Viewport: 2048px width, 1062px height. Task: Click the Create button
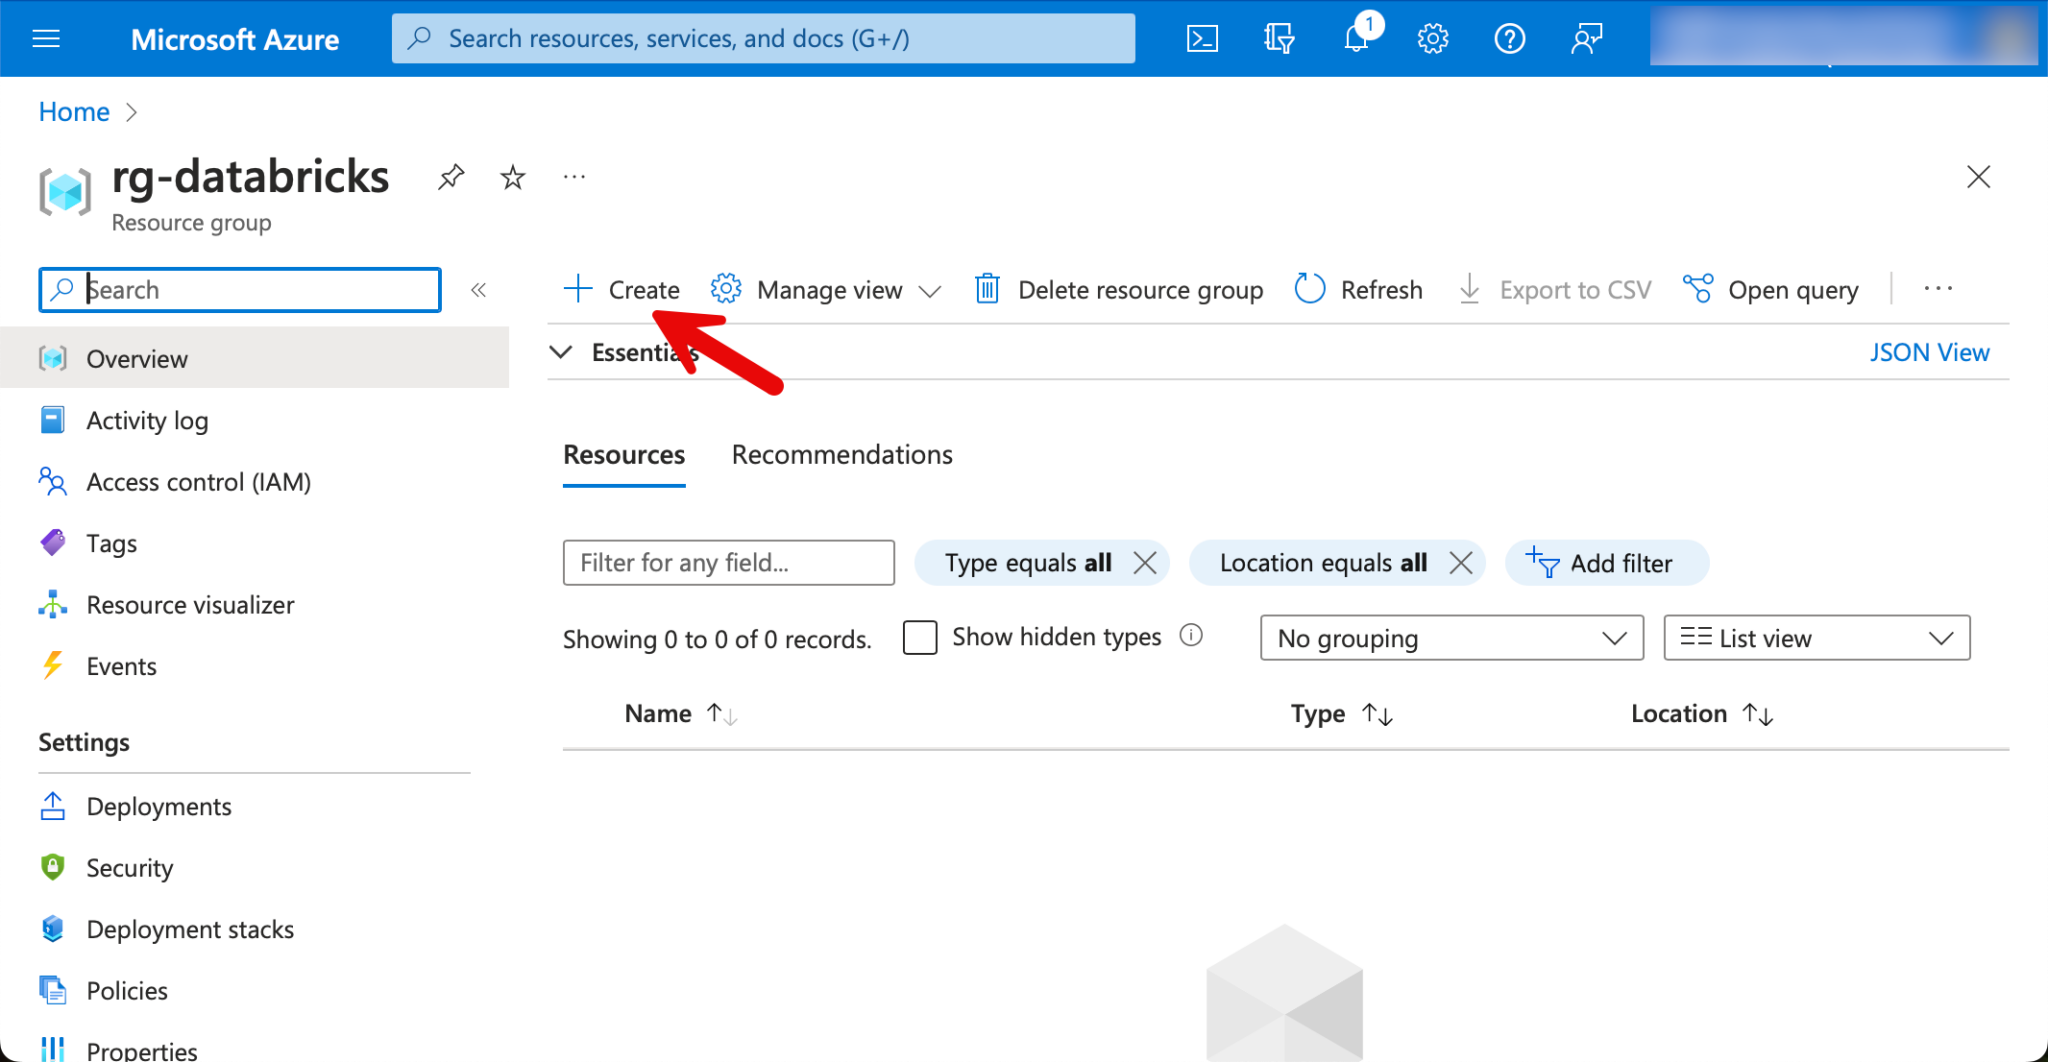pos(622,290)
